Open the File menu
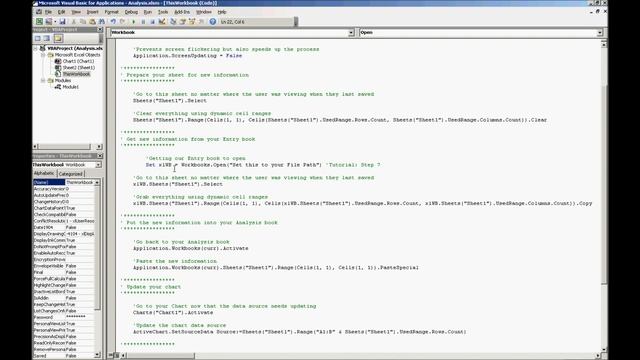The width and height of the screenshot is (640, 360). point(48,12)
